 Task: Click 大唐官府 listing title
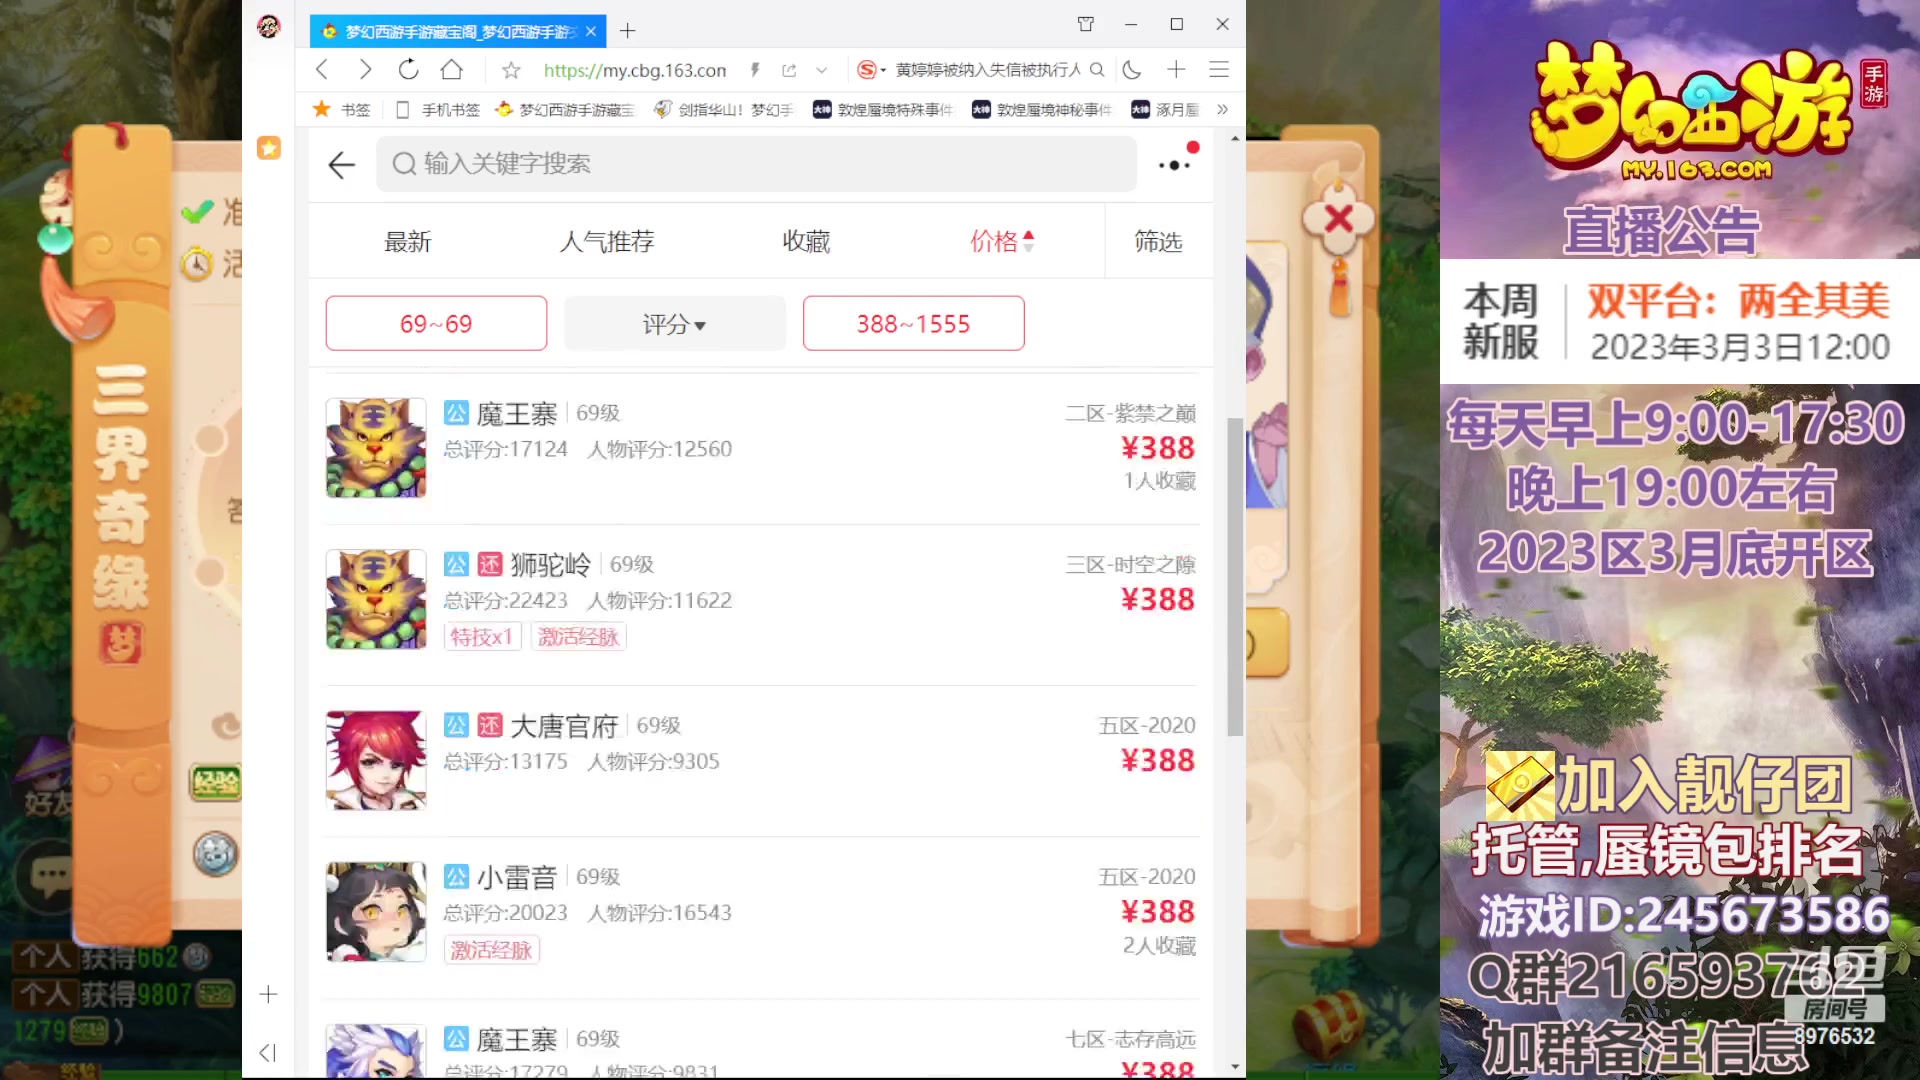[564, 726]
